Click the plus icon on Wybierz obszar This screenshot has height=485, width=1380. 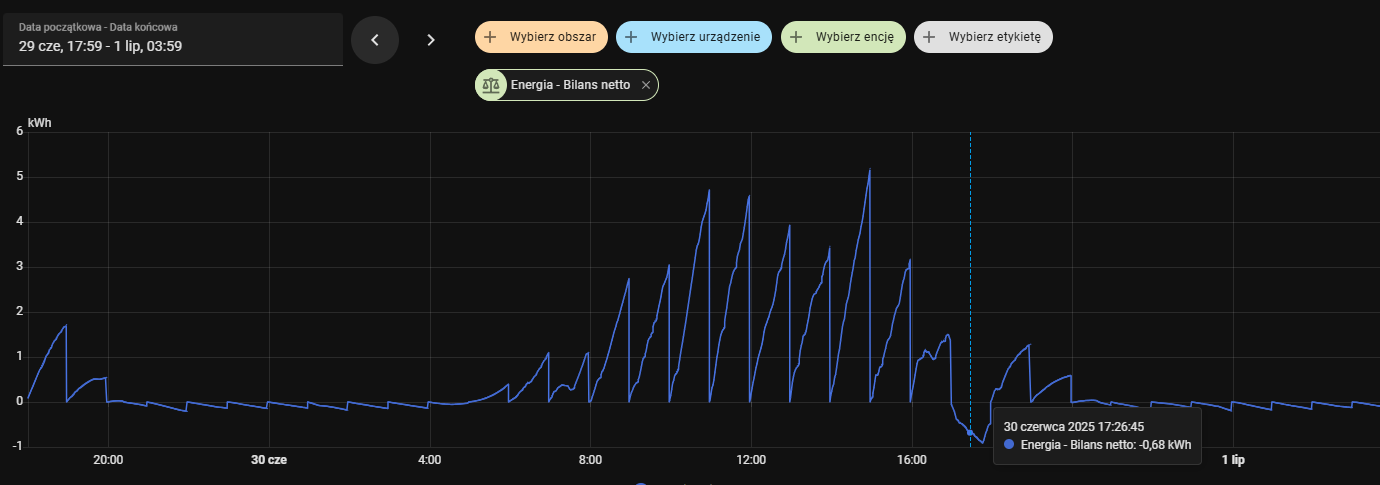click(x=490, y=38)
